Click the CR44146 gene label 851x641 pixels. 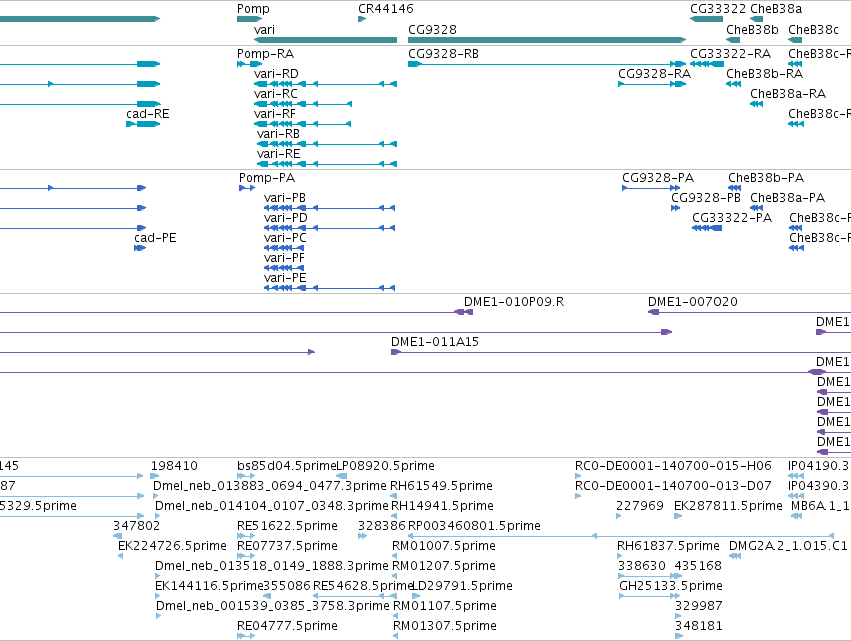point(385,9)
